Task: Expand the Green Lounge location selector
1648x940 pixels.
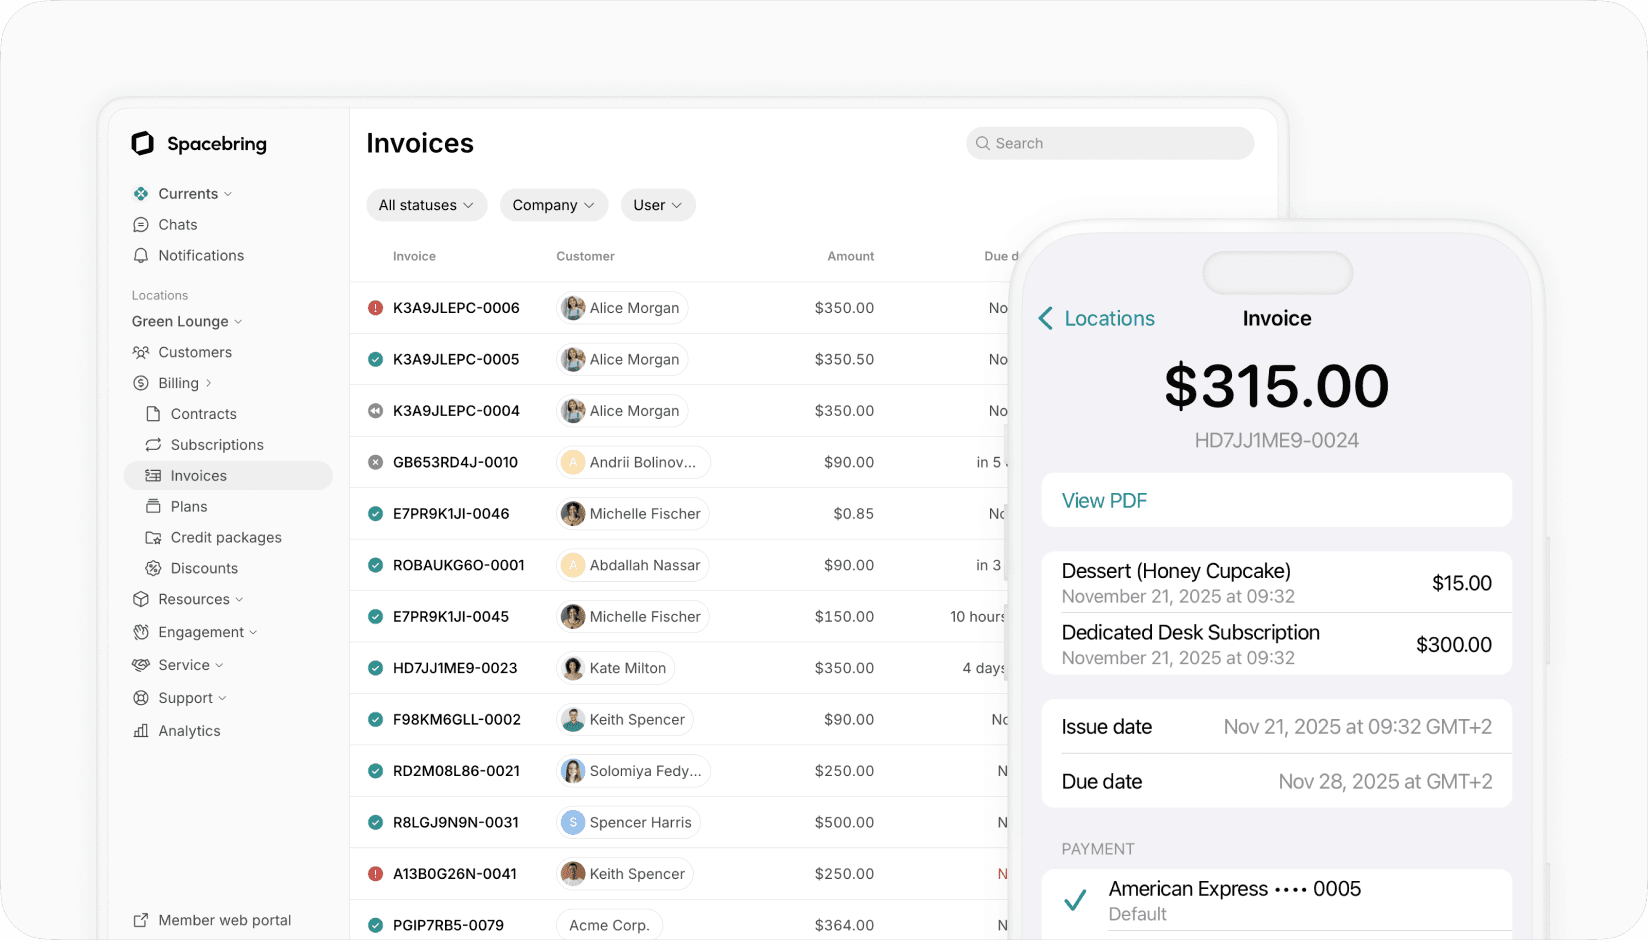Action: pyautogui.click(x=186, y=321)
